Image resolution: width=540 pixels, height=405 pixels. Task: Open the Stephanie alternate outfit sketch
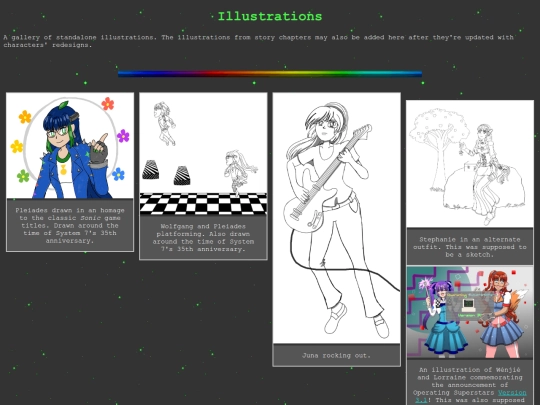tap(470, 164)
